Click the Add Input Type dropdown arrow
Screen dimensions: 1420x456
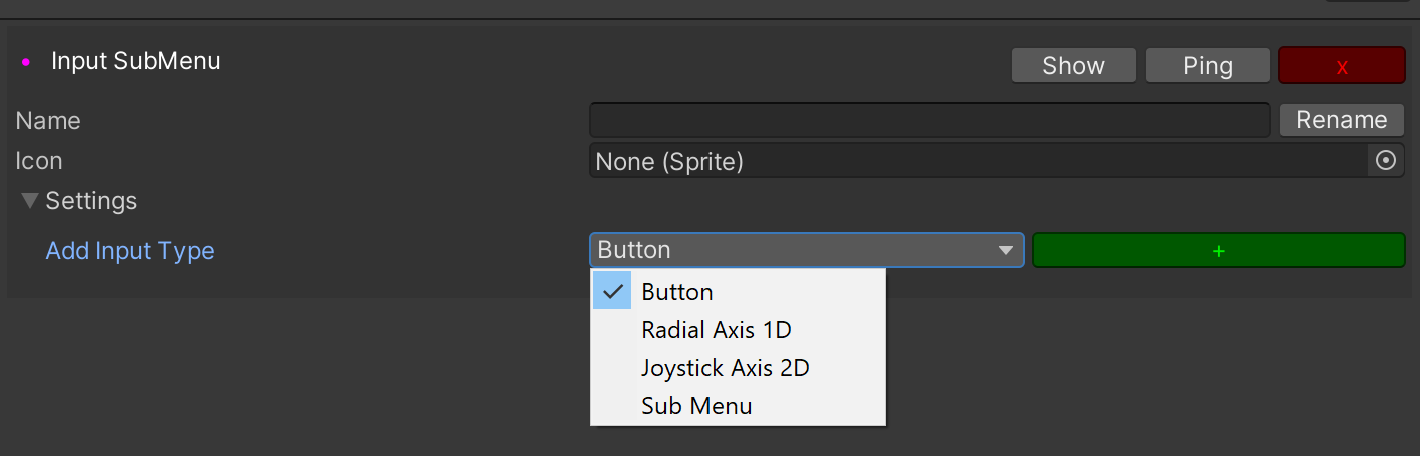coord(1006,250)
